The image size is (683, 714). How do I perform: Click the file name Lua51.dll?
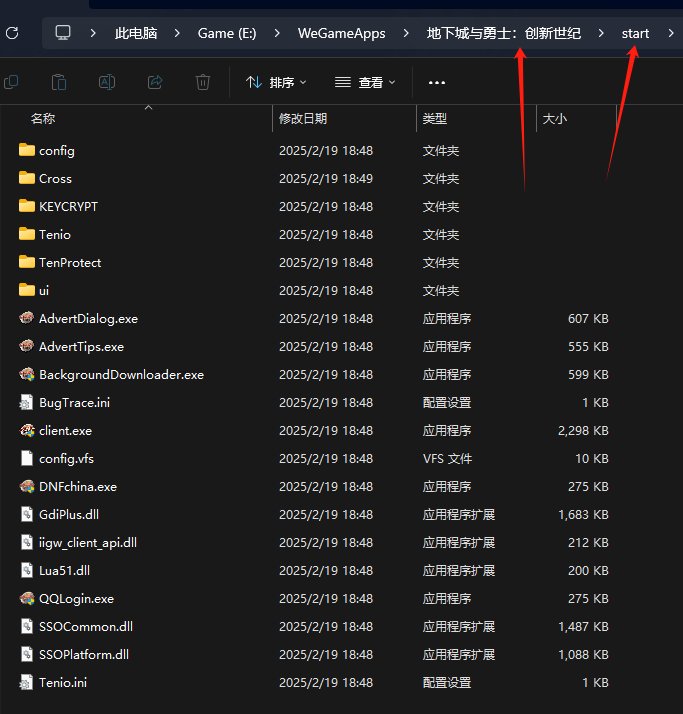[x=64, y=571]
